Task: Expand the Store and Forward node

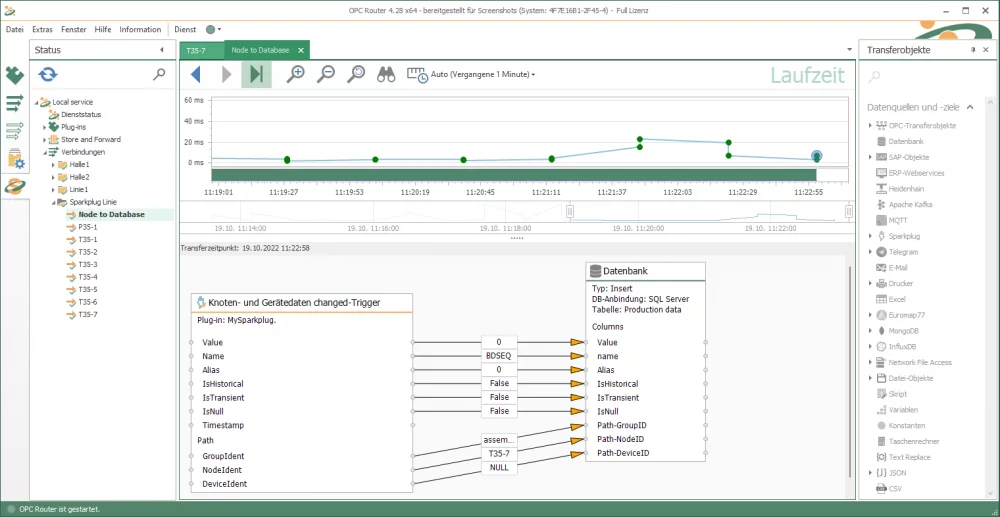Action: click(x=45, y=140)
